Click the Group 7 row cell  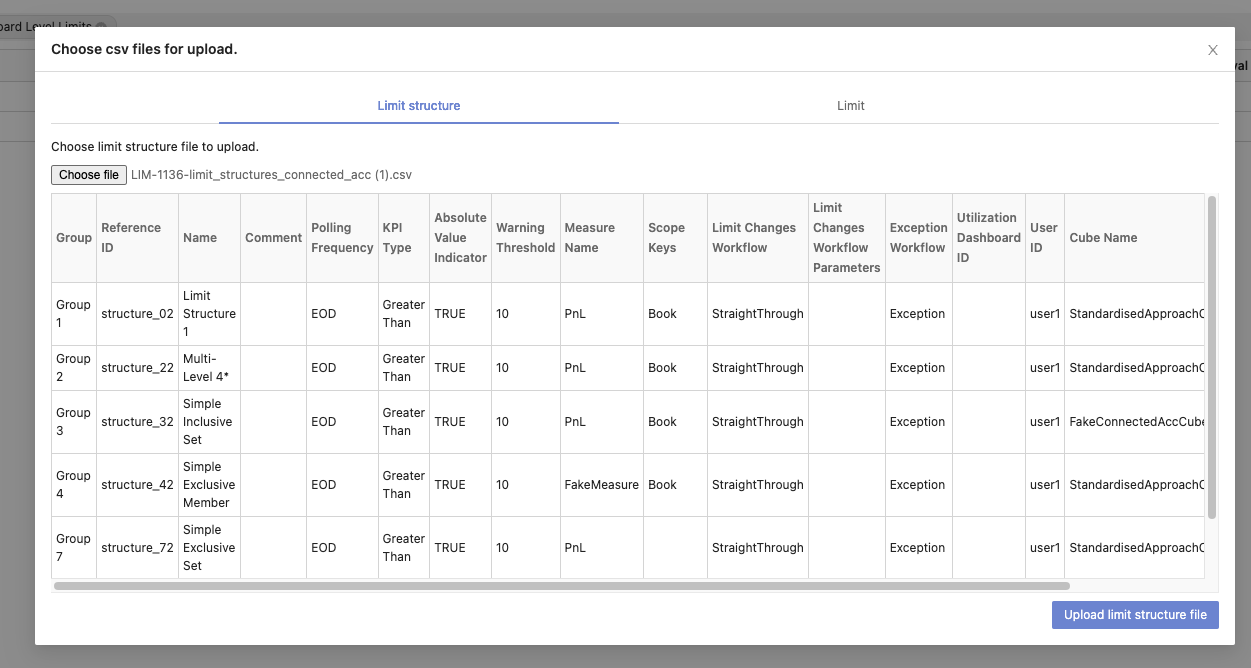[74, 548]
